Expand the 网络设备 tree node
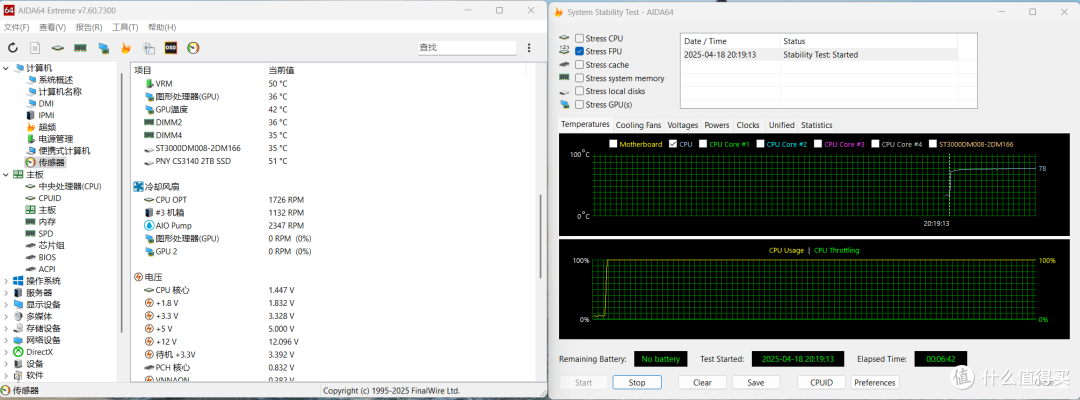The width and height of the screenshot is (1080, 400). (6, 340)
